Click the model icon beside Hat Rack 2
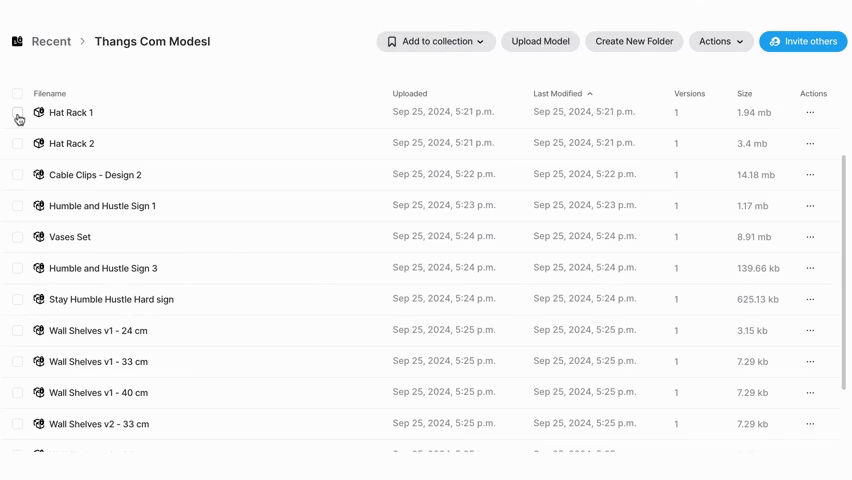Image resolution: width=852 pixels, height=480 pixels. 39,144
